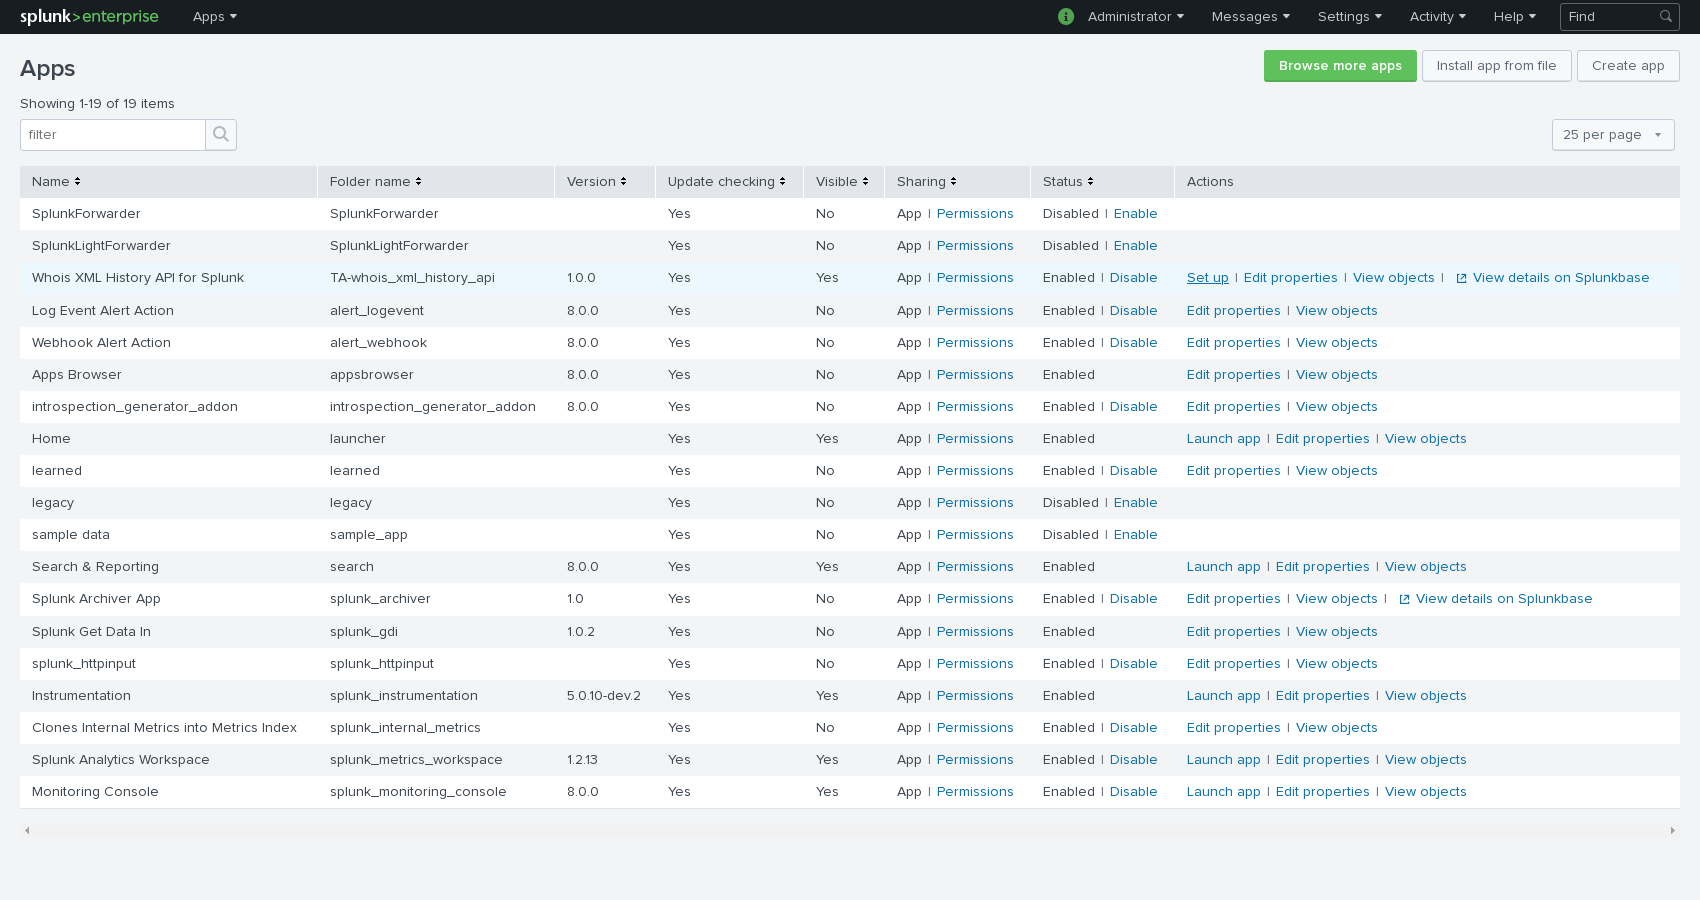The width and height of the screenshot is (1700, 900).
Task: Open the Administrator menu
Action: tap(1136, 16)
